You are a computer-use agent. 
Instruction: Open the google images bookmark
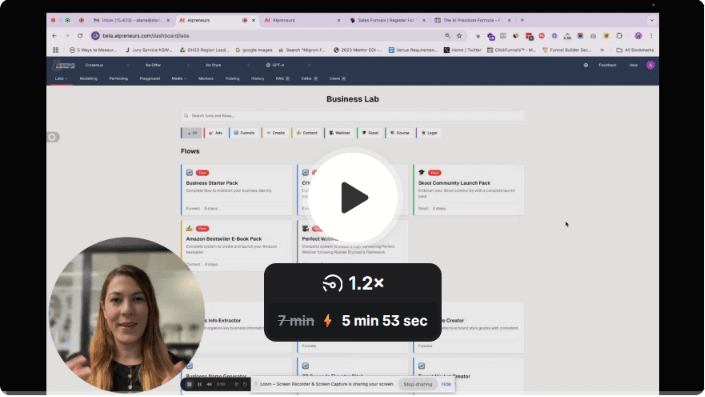pyautogui.click(x=254, y=50)
